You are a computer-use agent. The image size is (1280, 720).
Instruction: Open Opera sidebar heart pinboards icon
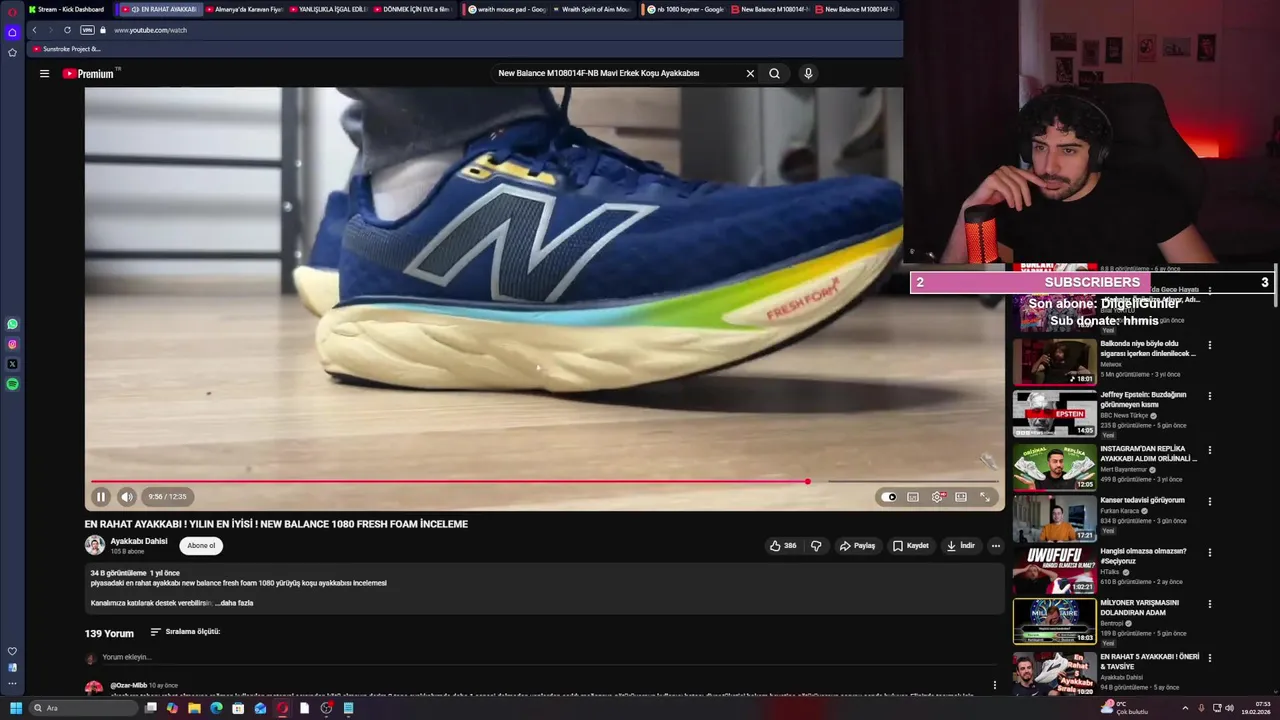click(x=12, y=651)
